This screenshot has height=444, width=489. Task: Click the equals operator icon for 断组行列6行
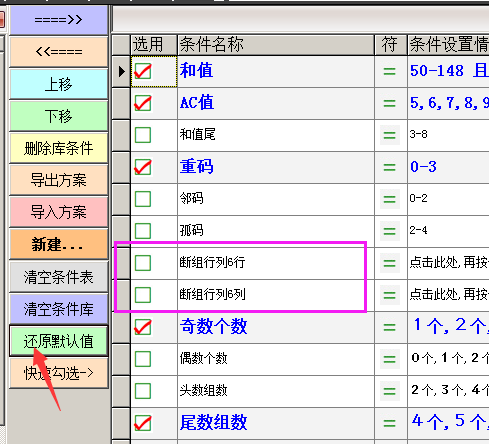click(x=390, y=263)
